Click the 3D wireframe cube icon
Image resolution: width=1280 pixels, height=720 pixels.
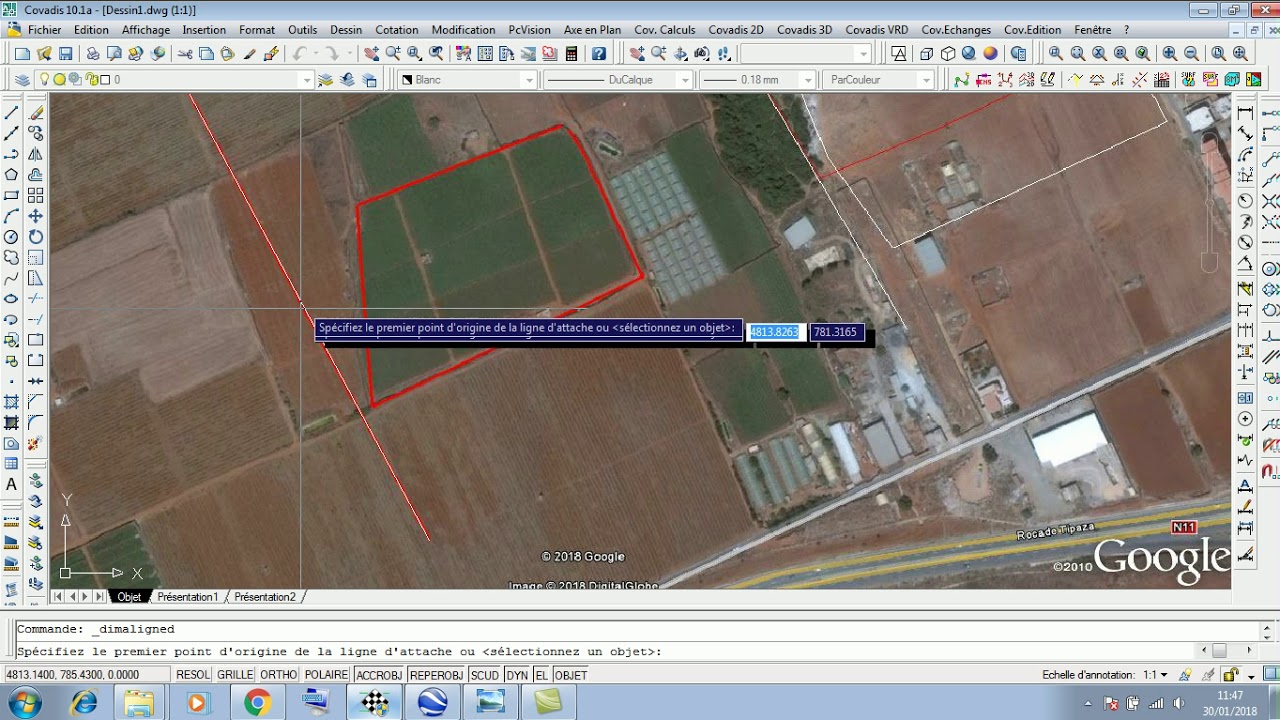coord(926,54)
